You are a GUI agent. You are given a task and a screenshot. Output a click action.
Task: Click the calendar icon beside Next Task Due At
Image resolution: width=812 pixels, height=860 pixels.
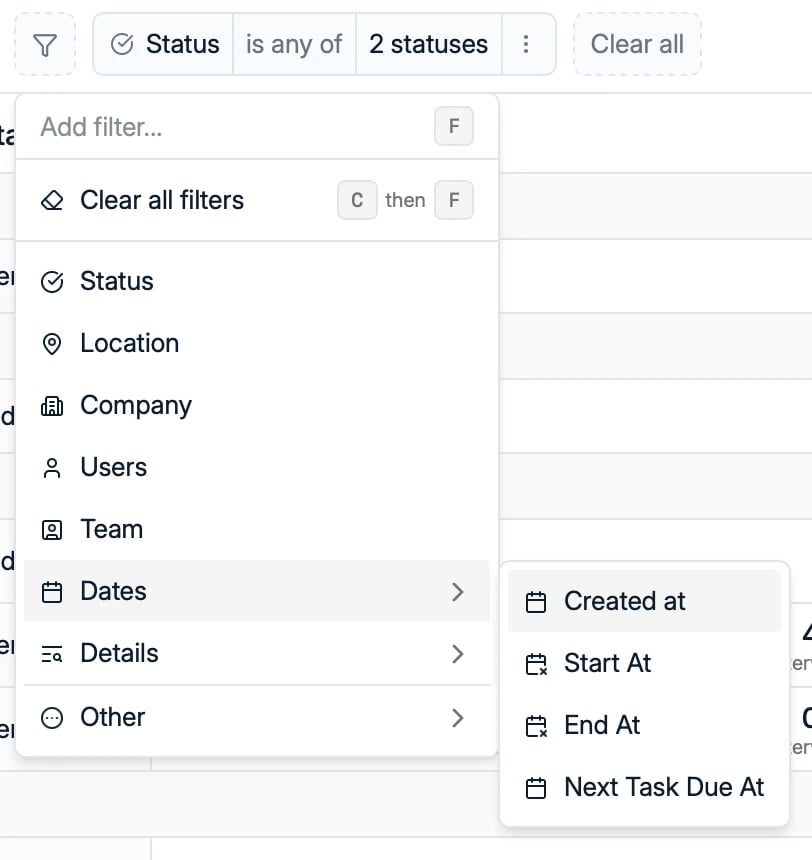(535, 788)
